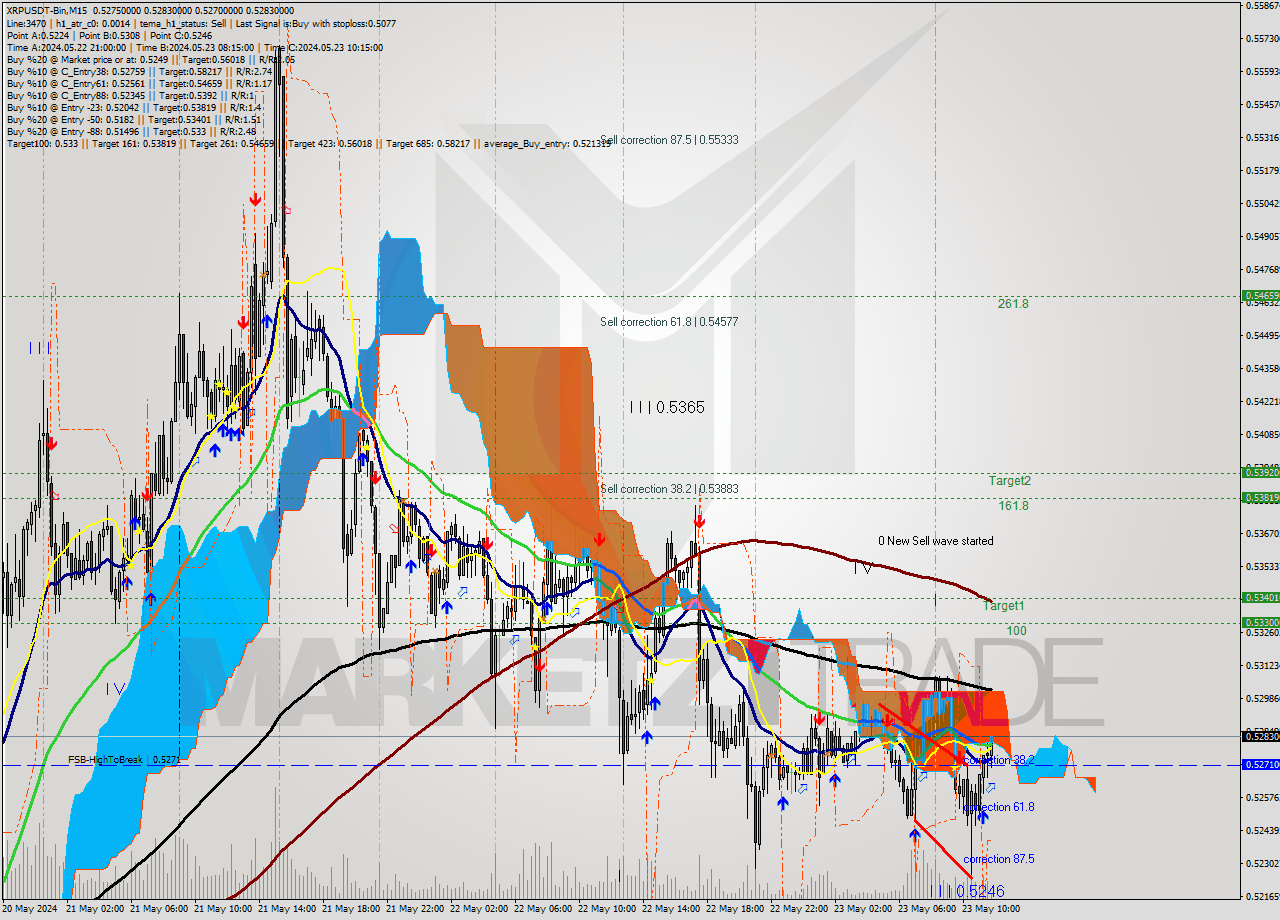
Task: Click the '21 May 18:00' time label
Action: pyautogui.click(x=351, y=909)
